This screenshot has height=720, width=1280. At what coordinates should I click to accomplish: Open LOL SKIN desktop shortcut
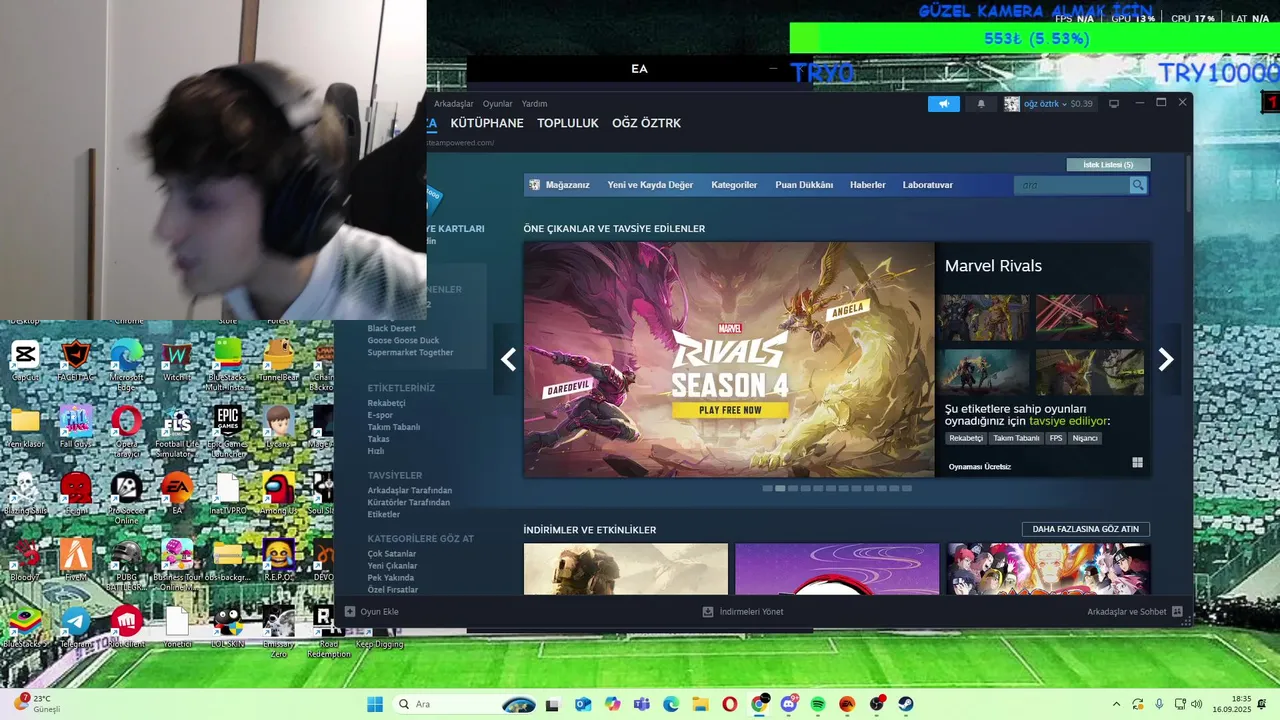click(x=228, y=627)
